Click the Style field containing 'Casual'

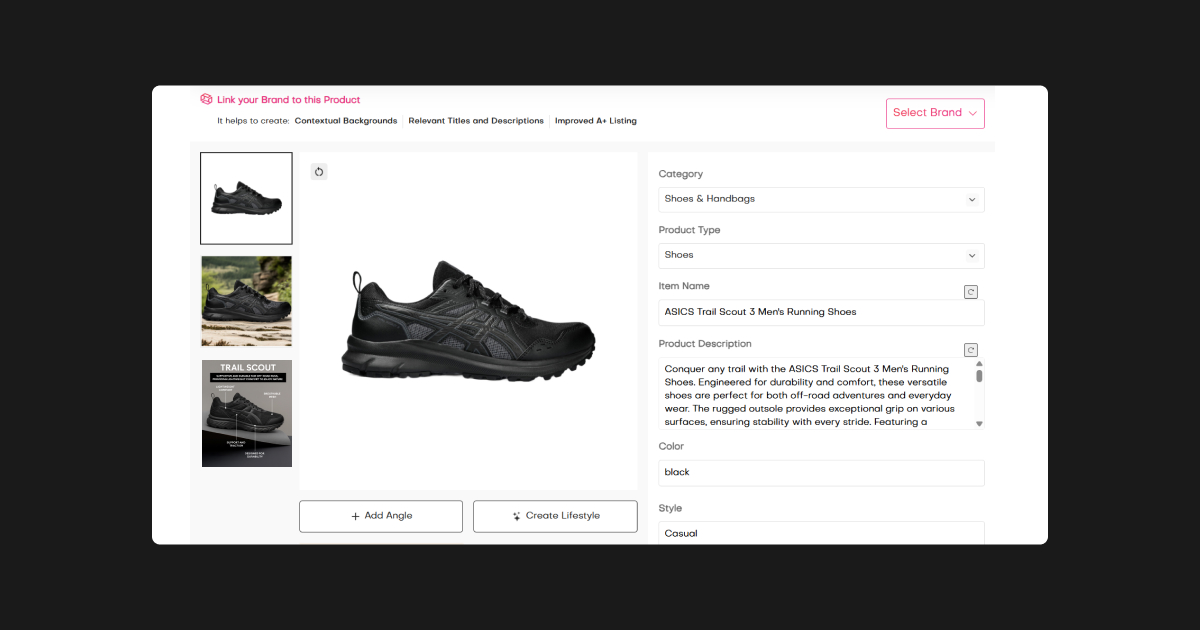click(x=821, y=533)
